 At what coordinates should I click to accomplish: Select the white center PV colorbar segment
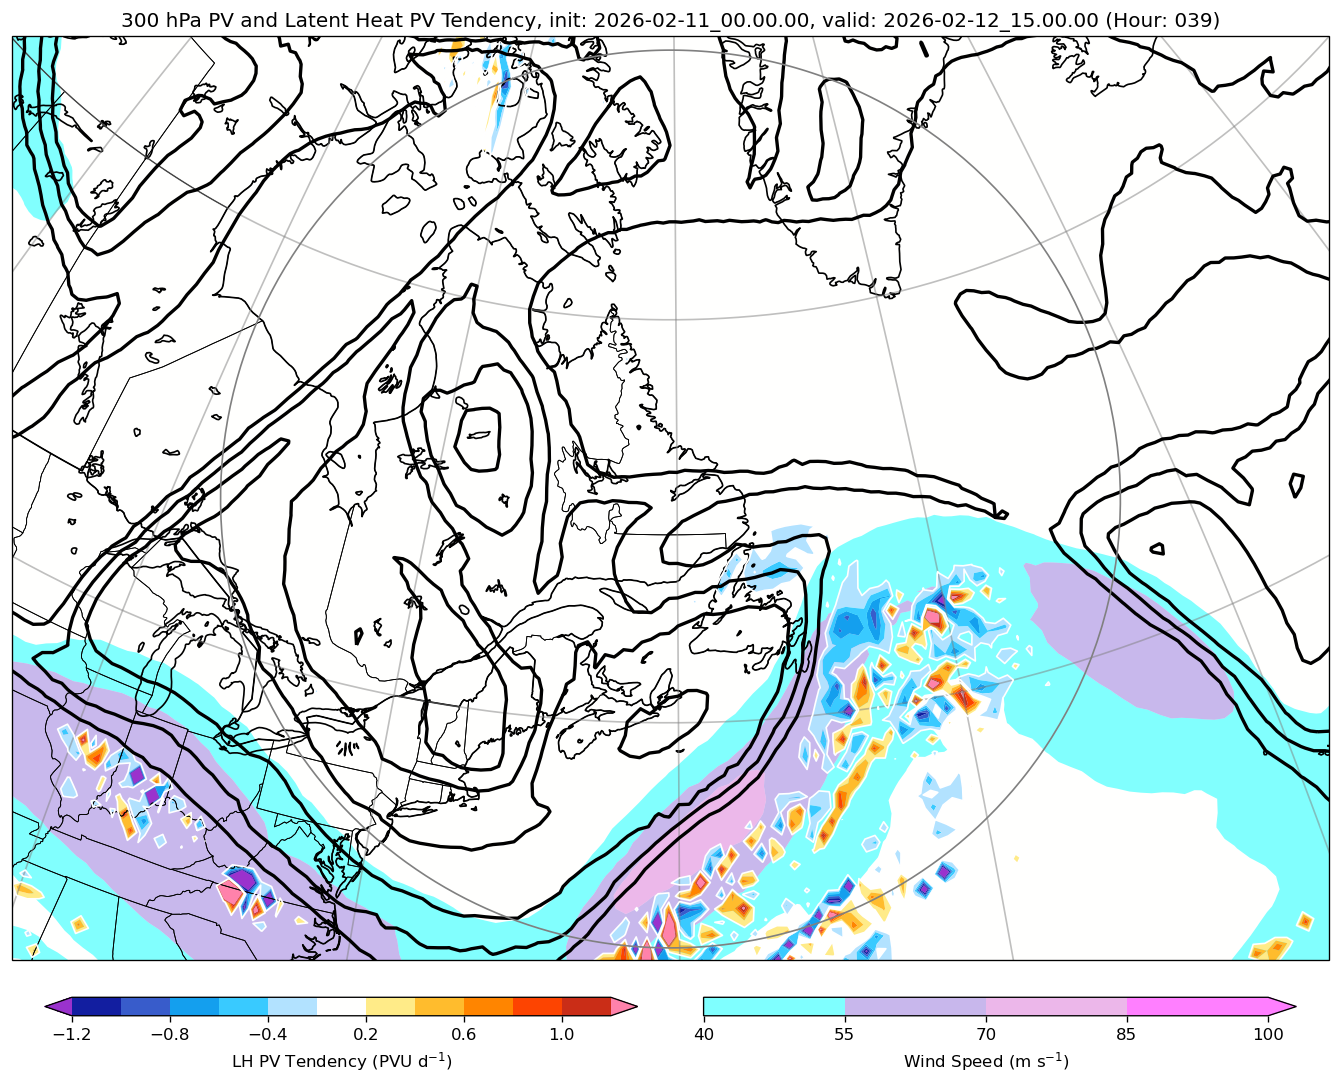tap(341, 1006)
